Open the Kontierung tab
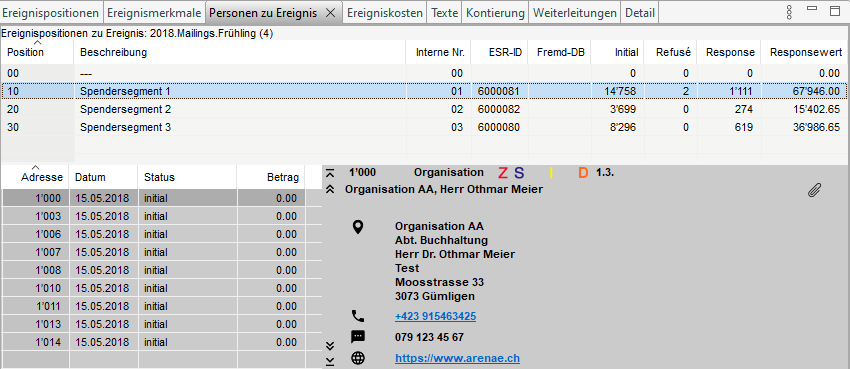 click(495, 13)
